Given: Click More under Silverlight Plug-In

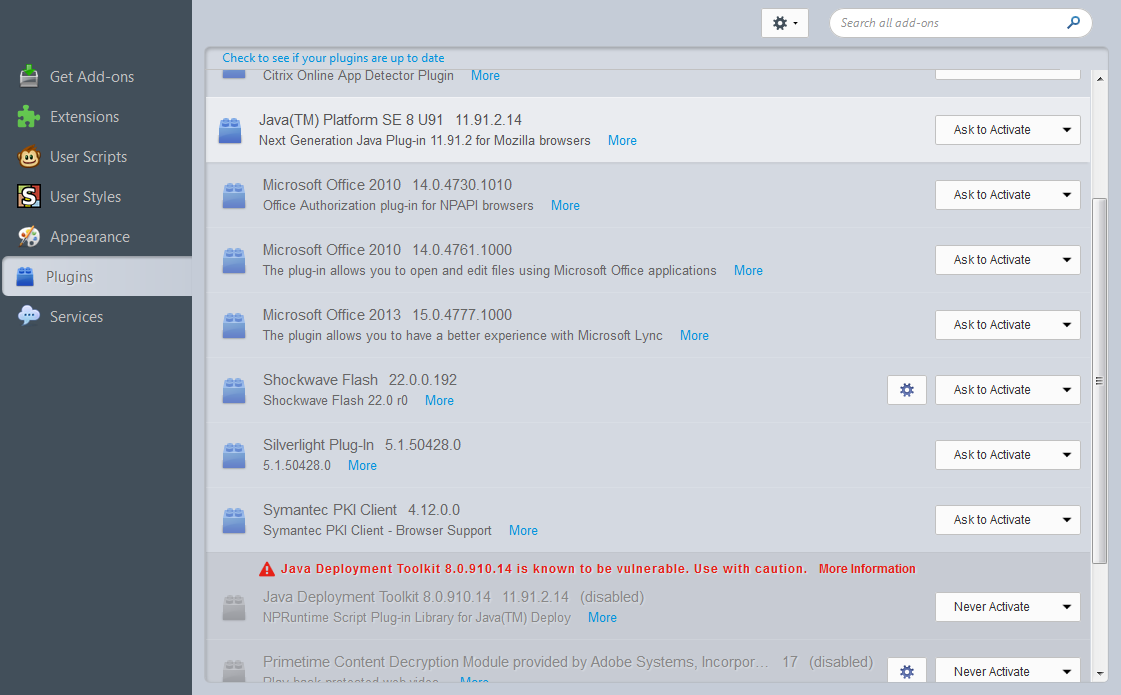Looking at the screenshot, I should 362,466.
